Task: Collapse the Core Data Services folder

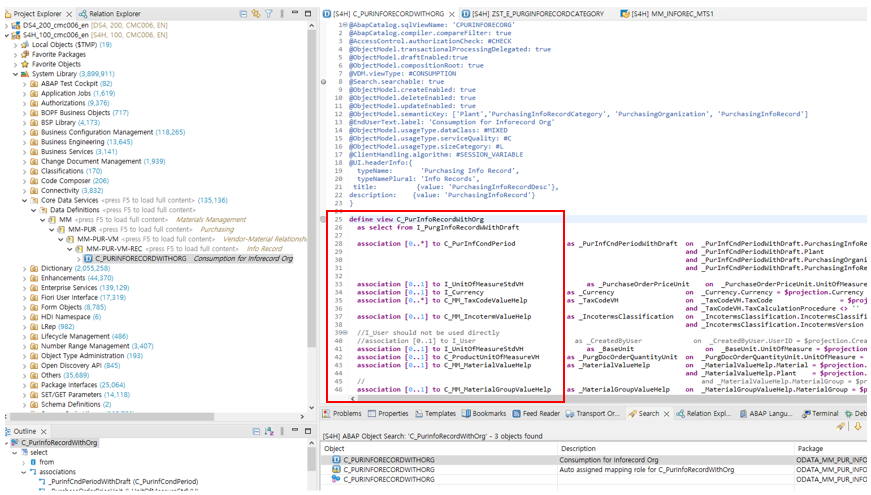Action: pos(24,201)
